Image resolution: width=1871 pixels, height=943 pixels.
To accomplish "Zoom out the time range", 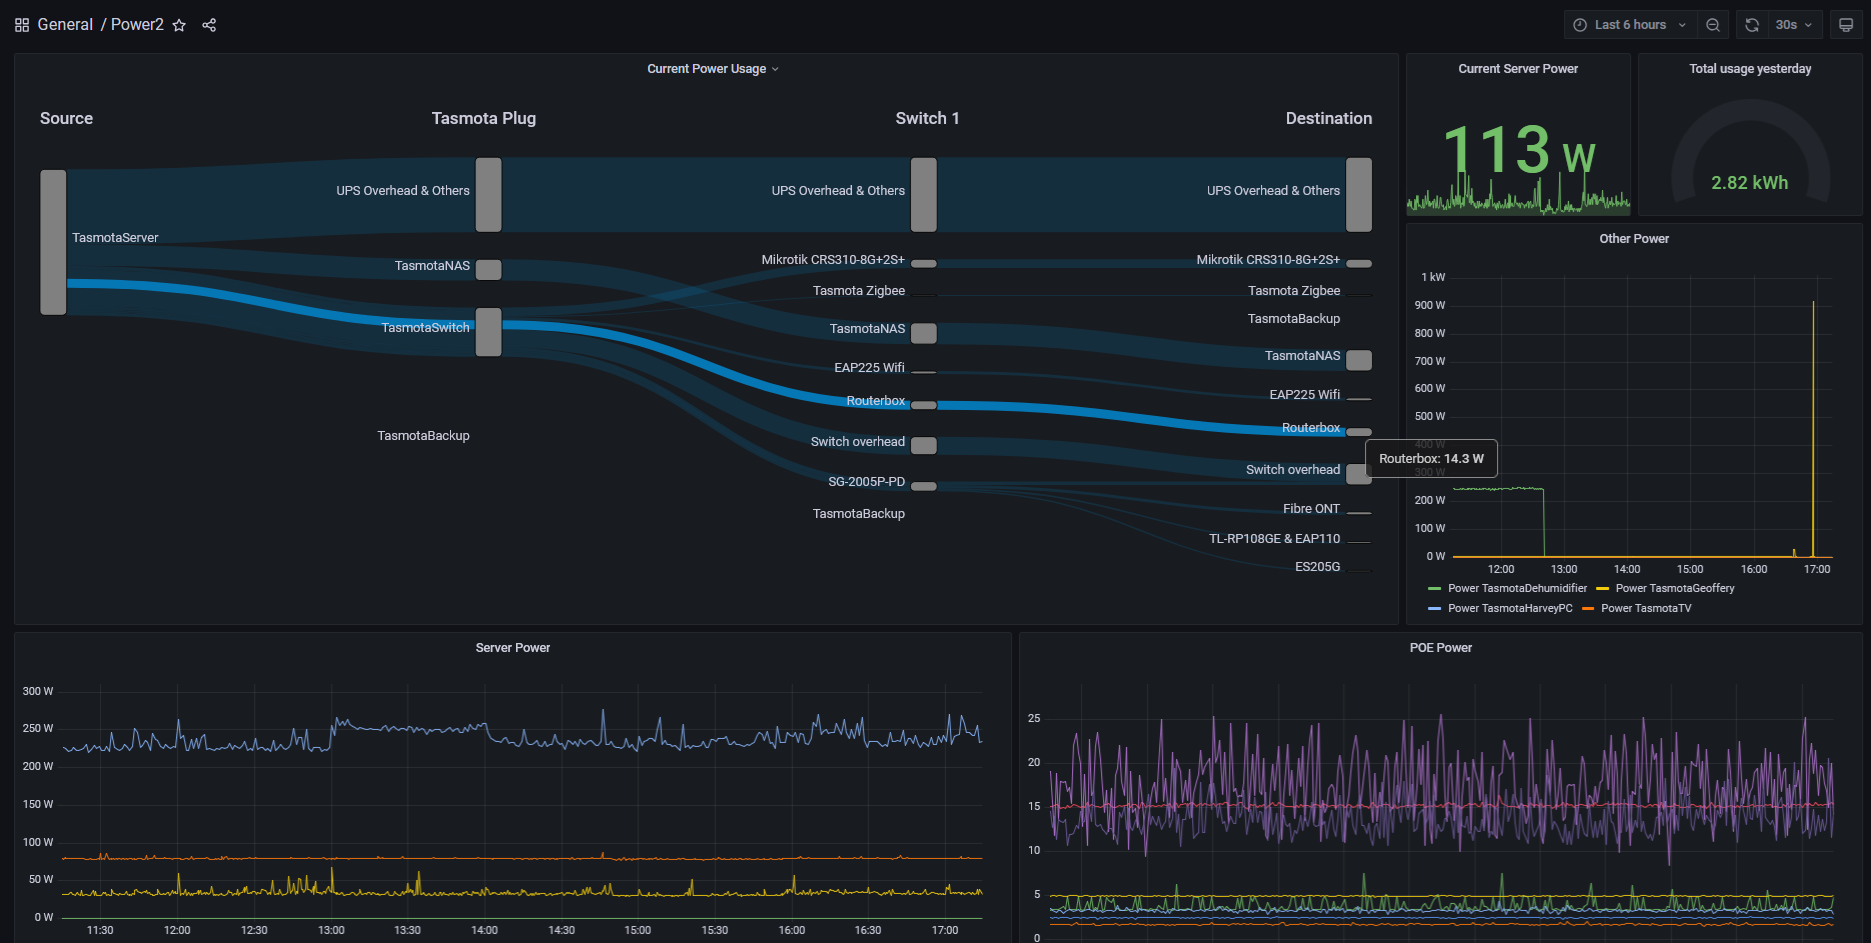I will pos(1713,25).
